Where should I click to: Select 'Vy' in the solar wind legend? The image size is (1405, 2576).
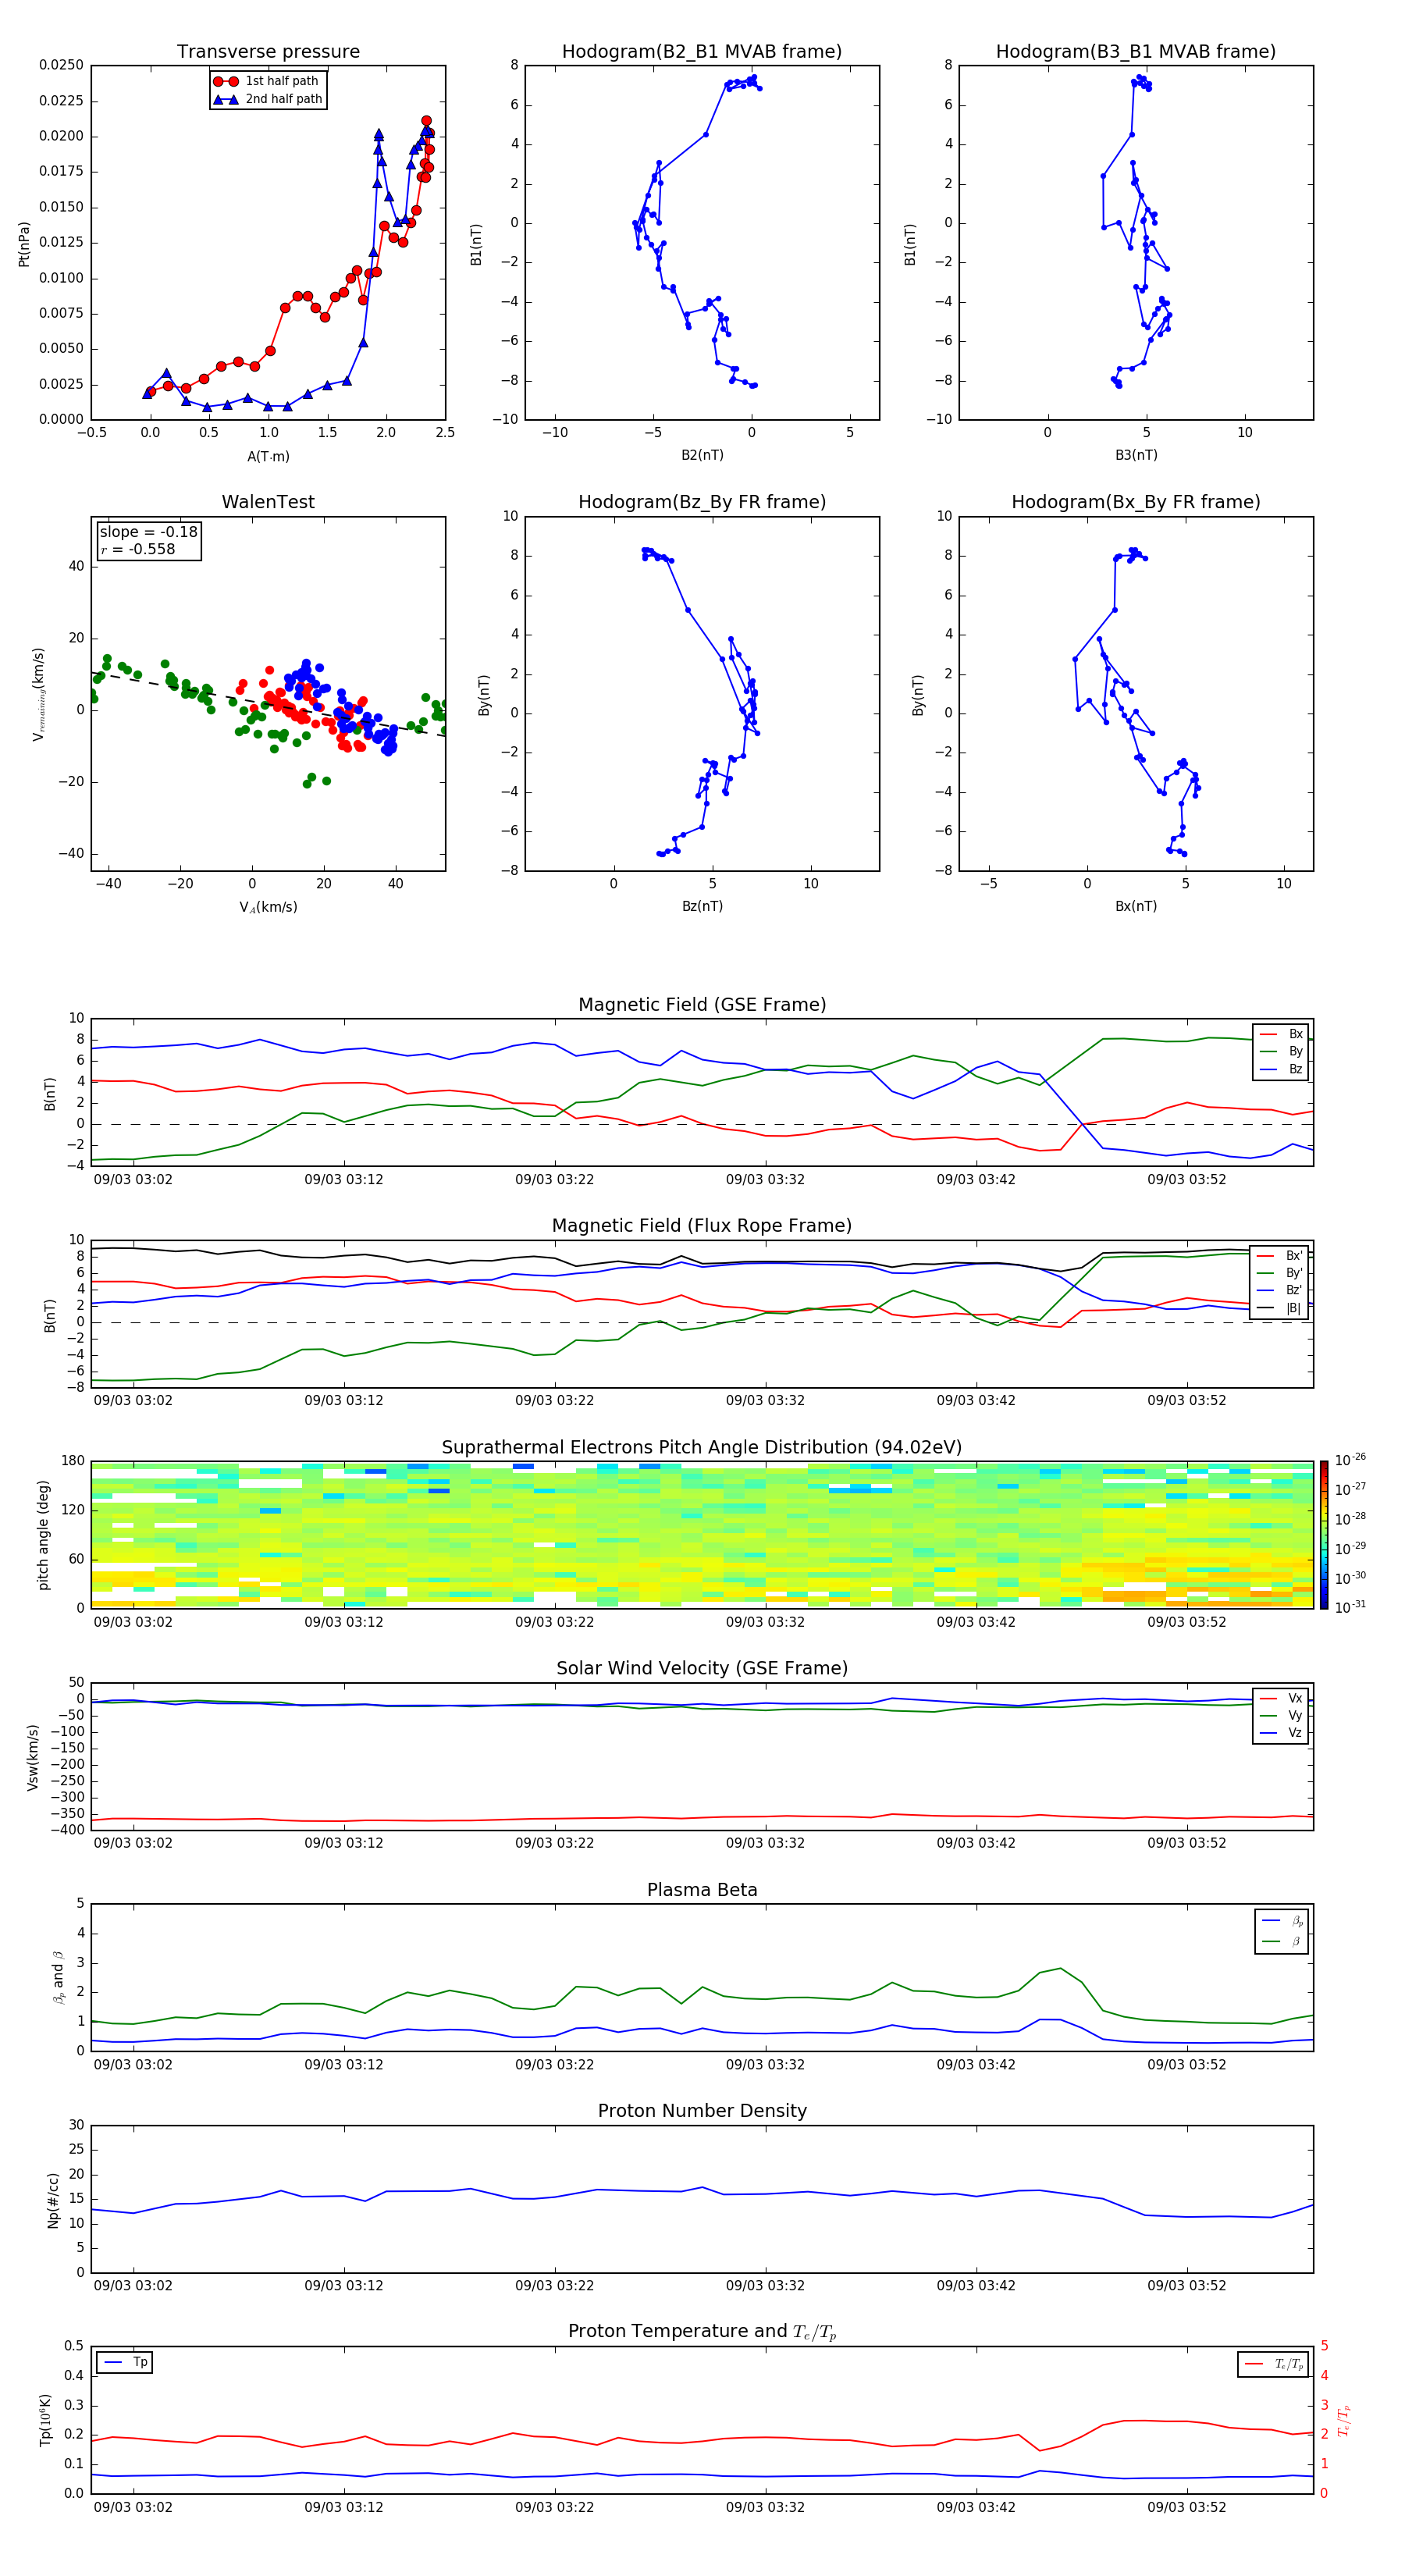[1282, 1716]
